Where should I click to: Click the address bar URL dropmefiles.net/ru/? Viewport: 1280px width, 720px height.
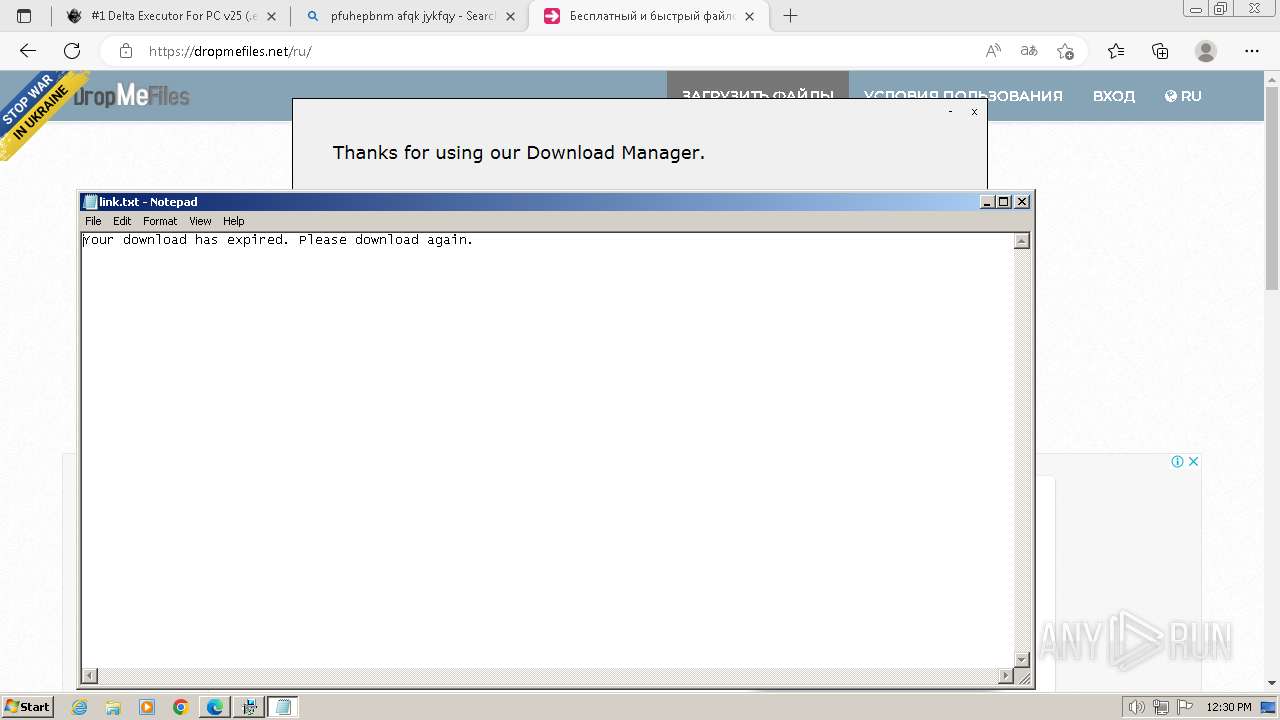pyautogui.click(x=230, y=51)
